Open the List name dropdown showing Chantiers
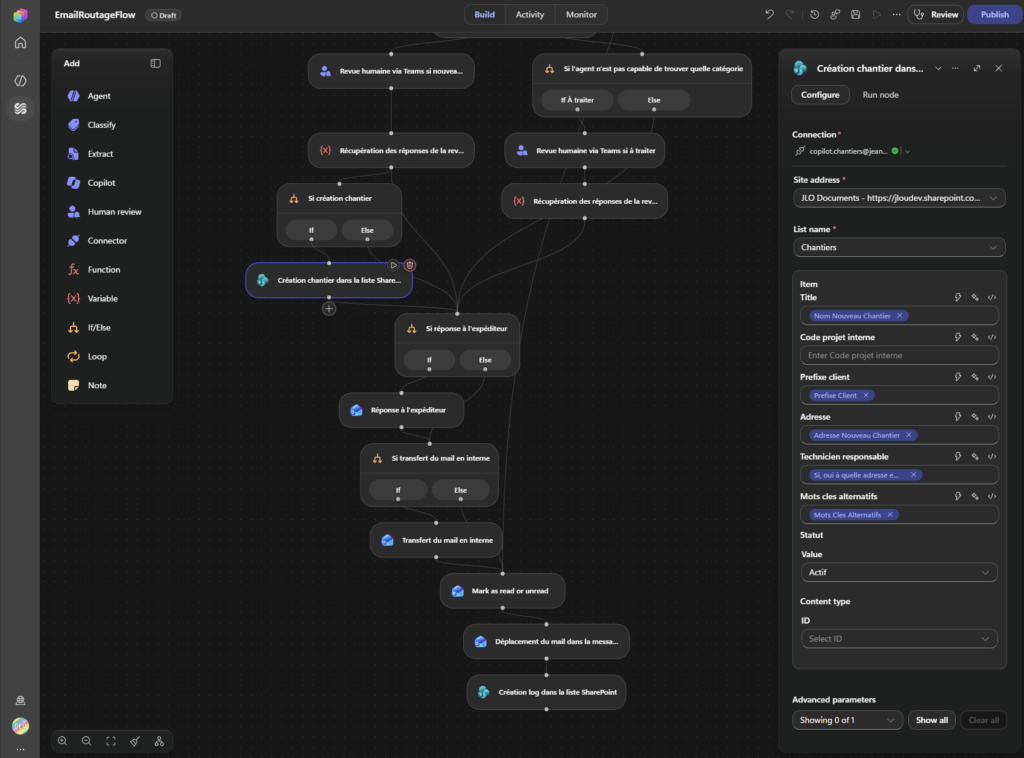Screen dimensions: 1024x758 (899, 247)
